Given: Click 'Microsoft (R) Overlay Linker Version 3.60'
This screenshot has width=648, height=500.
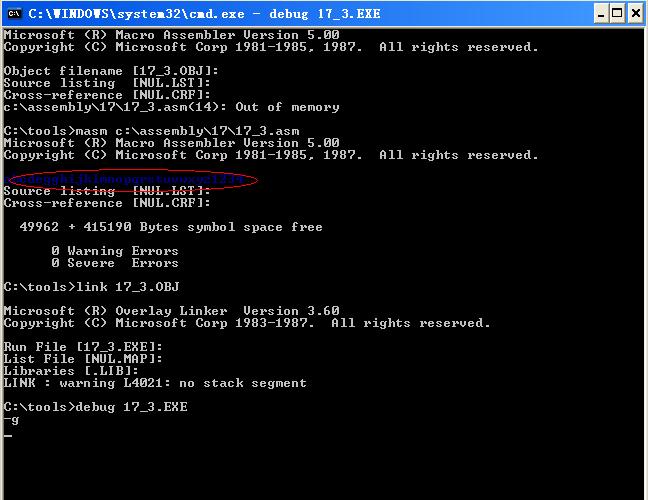Looking at the screenshot, I should [x=172, y=311].
